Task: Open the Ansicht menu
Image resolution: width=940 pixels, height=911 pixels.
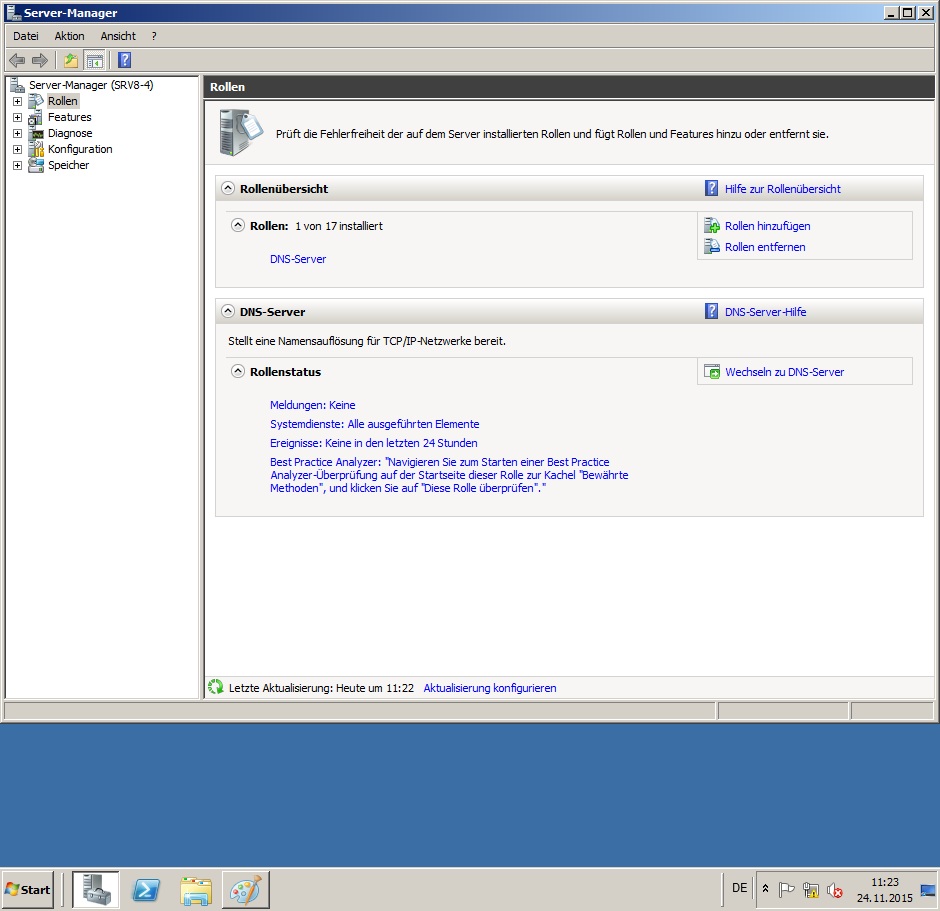Action: pos(118,36)
